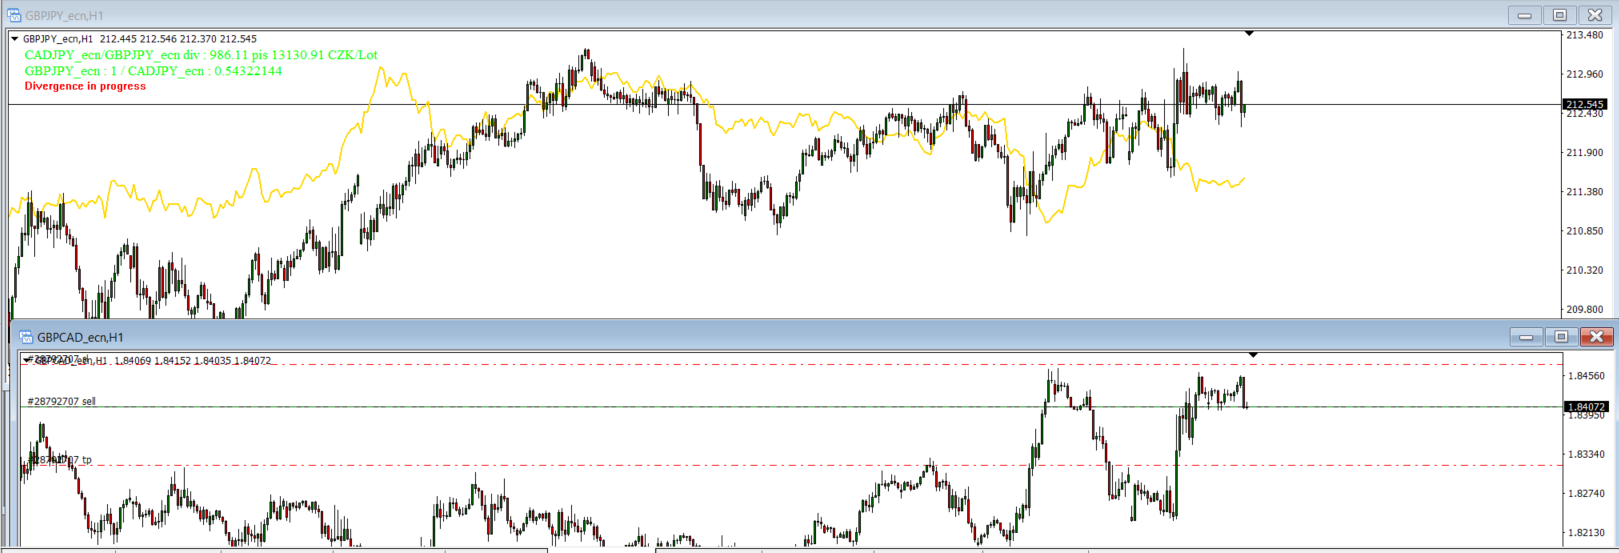Select the 'CADJPY_ecn/GBPJPY_ecn div : 986.11 pis' label
1619x553 pixels.
201,55
